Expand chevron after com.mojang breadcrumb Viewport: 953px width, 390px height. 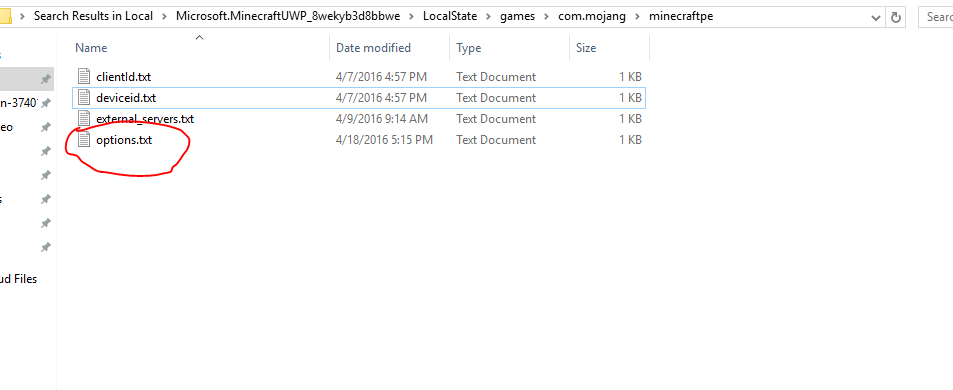(637, 16)
